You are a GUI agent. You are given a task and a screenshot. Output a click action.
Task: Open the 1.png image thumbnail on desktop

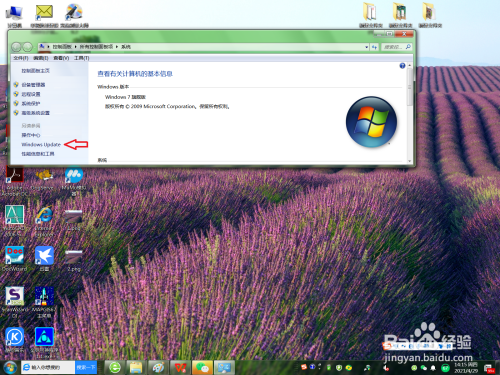[74, 220]
